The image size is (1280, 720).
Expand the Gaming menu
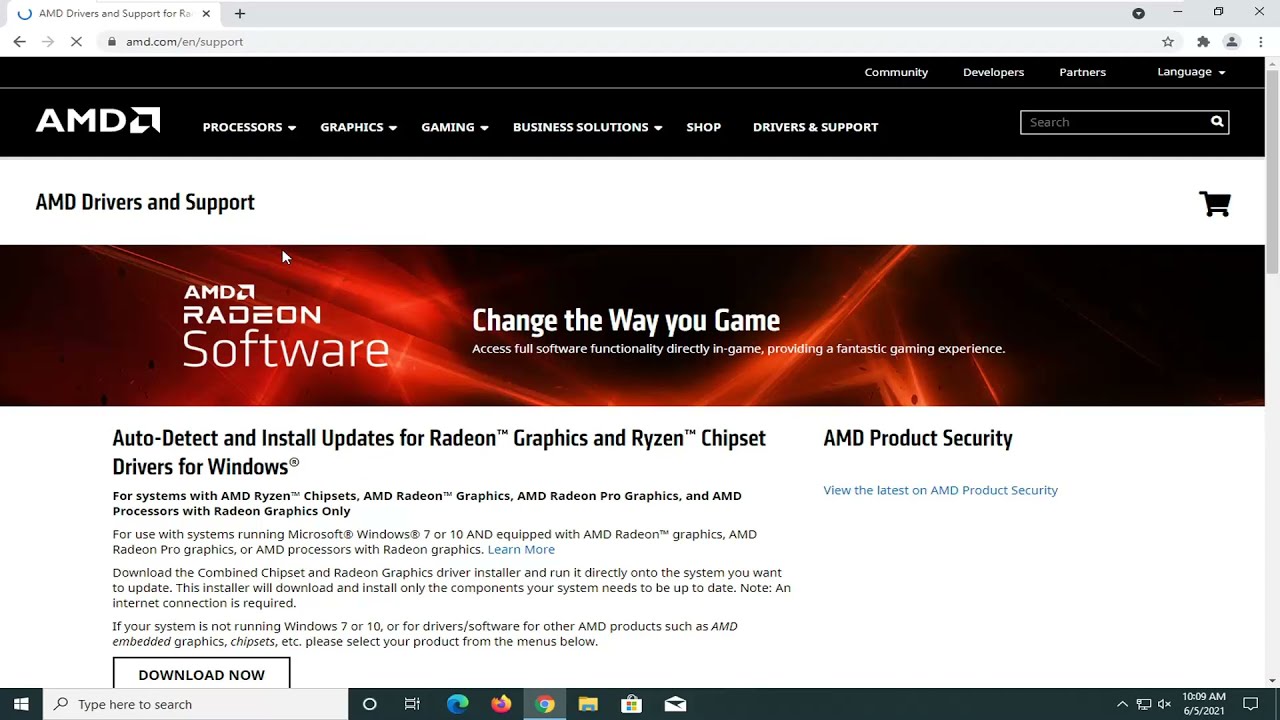pyautogui.click(x=455, y=127)
